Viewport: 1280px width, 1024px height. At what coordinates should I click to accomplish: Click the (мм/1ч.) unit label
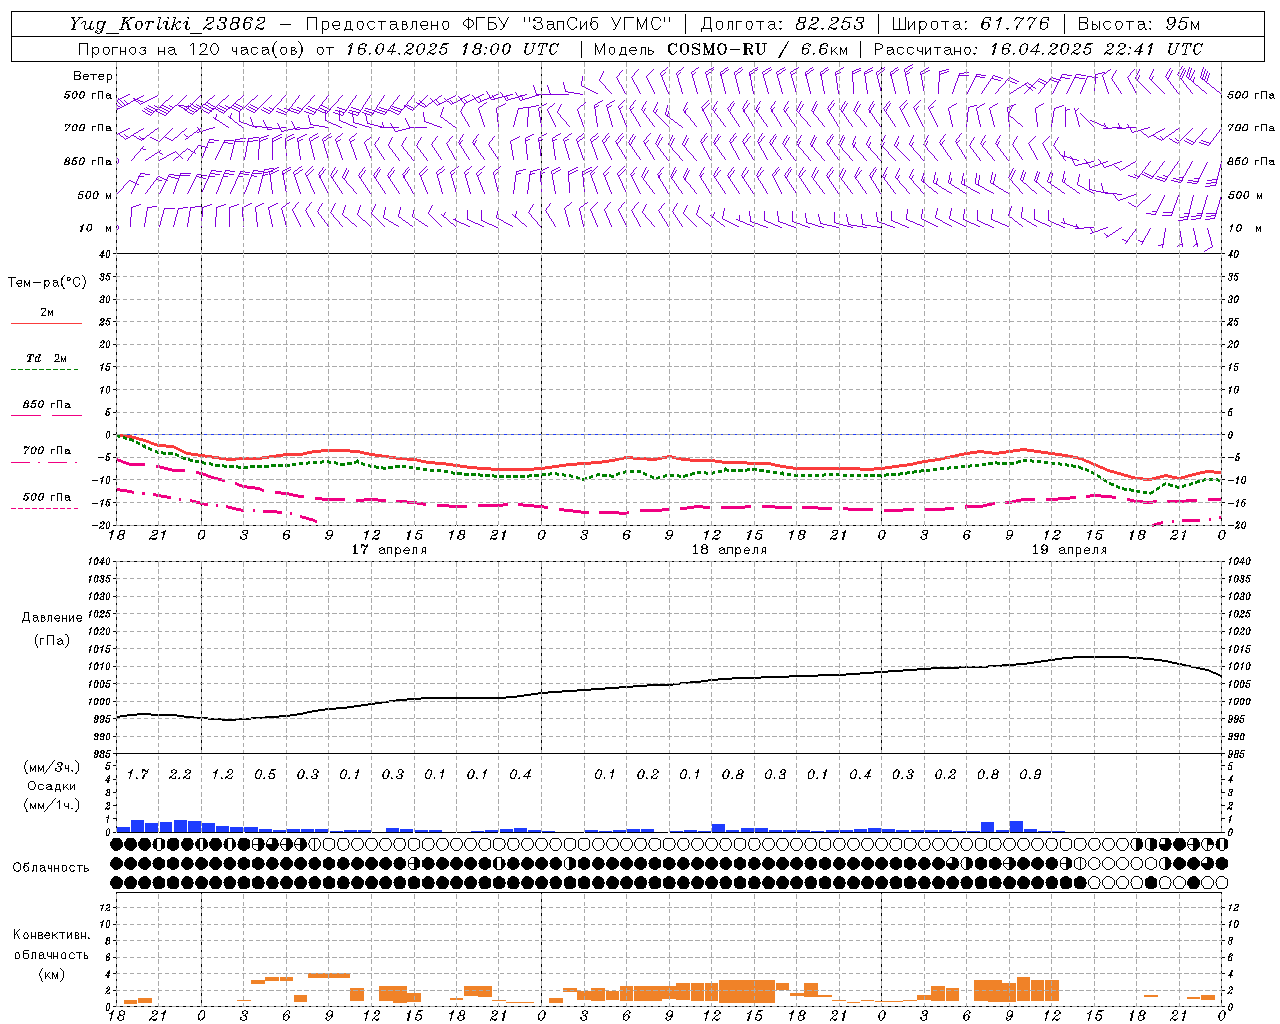click(x=51, y=805)
